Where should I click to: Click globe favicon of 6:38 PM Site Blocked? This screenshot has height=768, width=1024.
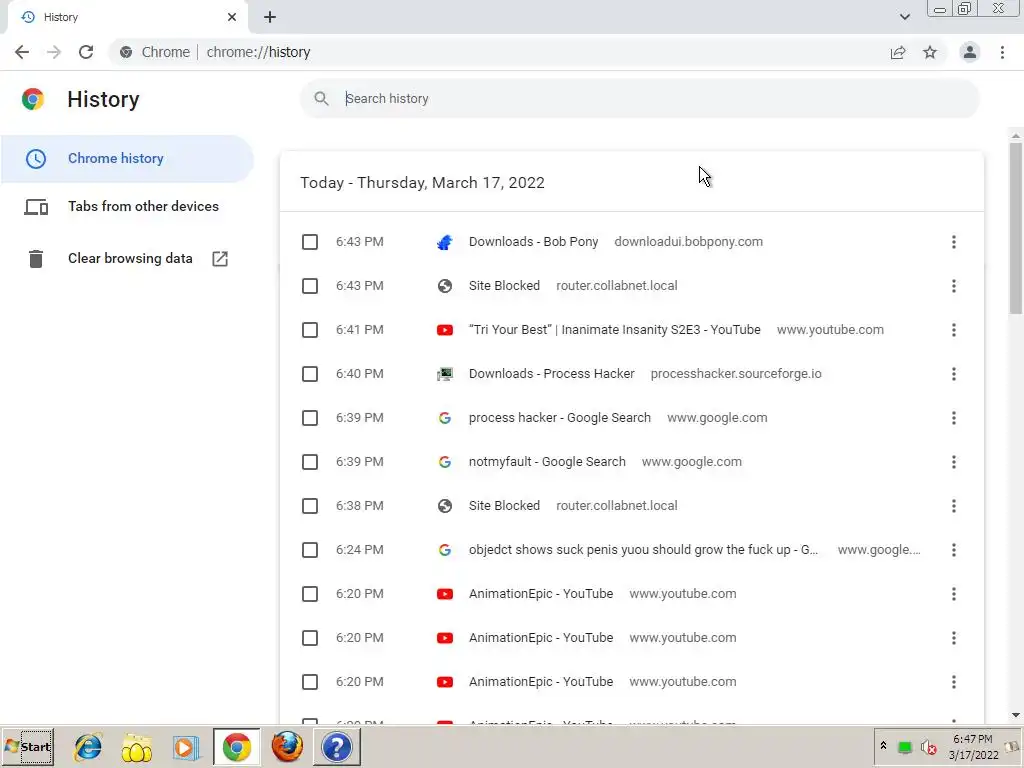click(x=445, y=506)
